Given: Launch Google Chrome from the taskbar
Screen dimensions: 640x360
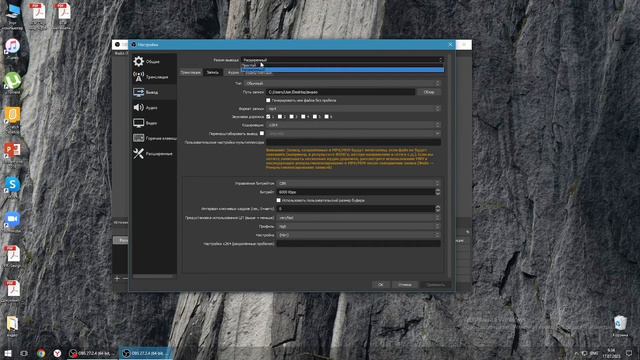Looking at the screenshot, I should [41, 353].
